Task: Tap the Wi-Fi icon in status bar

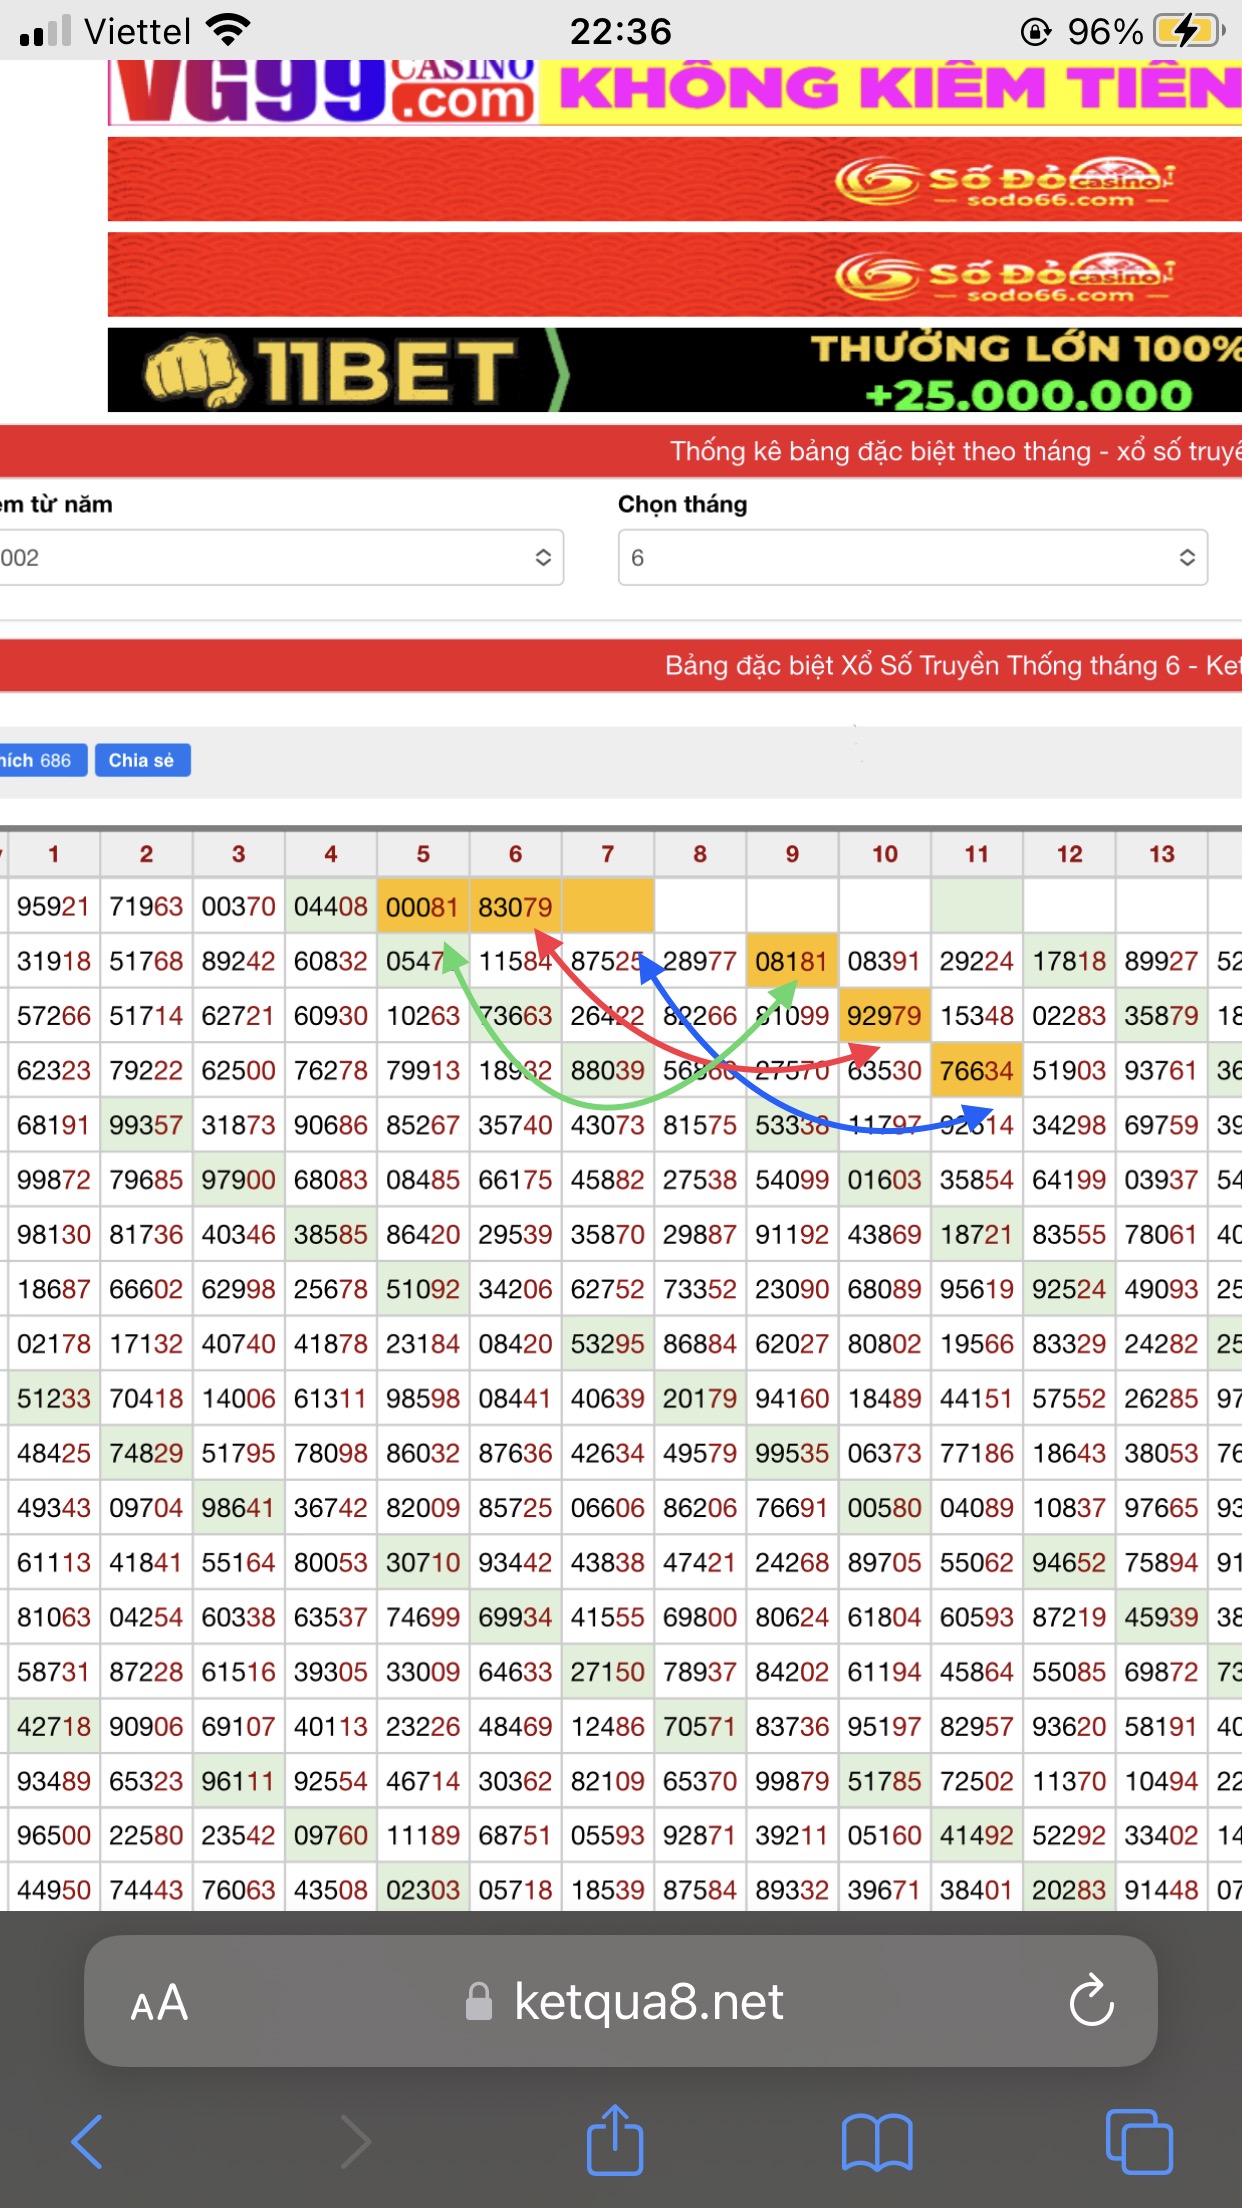Action: click(228, 31)
